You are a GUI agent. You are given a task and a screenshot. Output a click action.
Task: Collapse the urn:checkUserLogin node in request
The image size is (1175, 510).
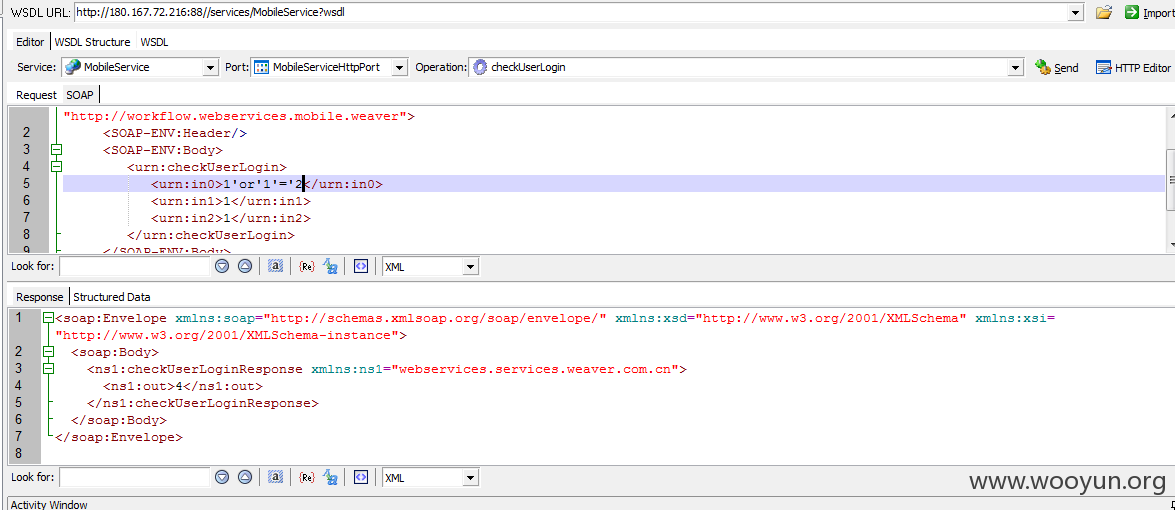tap(55, 167)
